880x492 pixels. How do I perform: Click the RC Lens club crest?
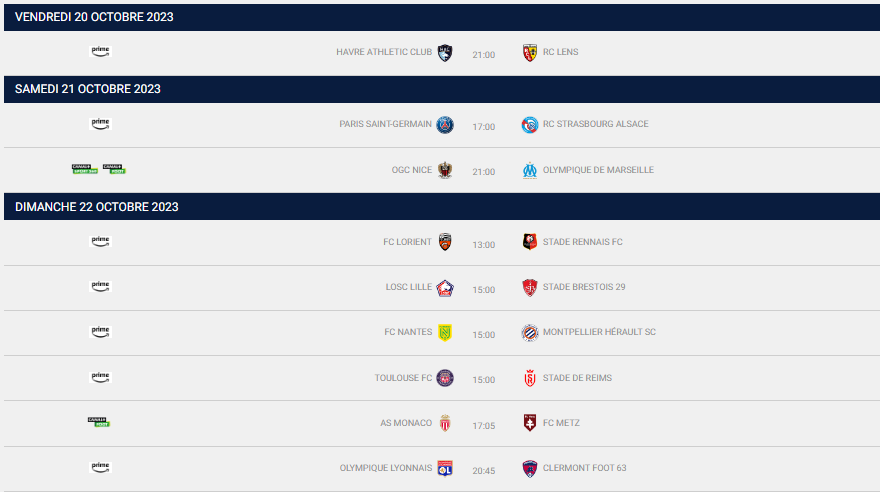point(530,53)
